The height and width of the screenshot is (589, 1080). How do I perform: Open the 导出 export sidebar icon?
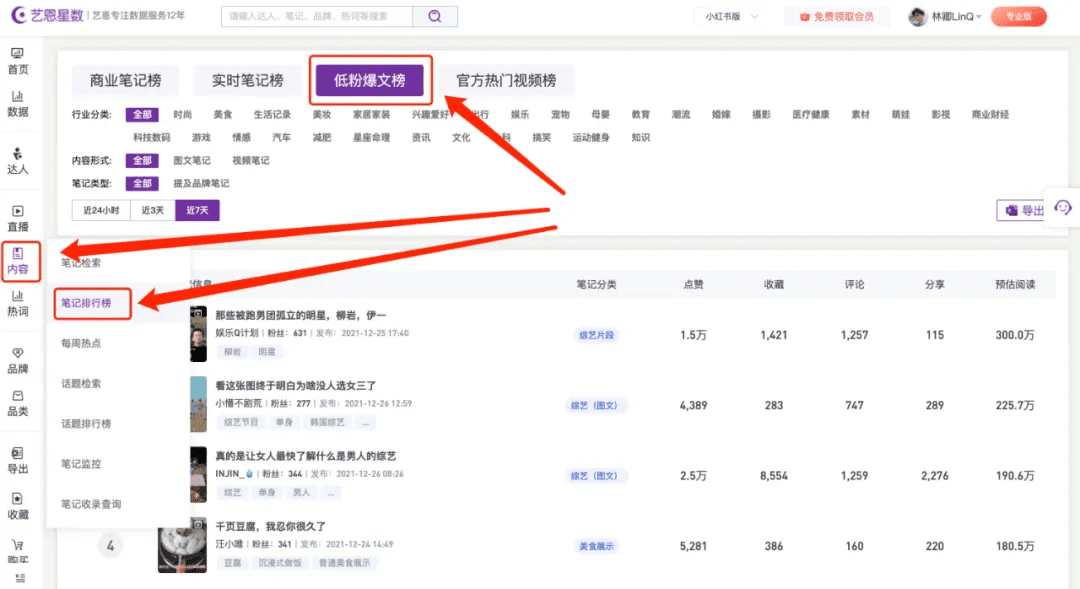coord(18,460)
